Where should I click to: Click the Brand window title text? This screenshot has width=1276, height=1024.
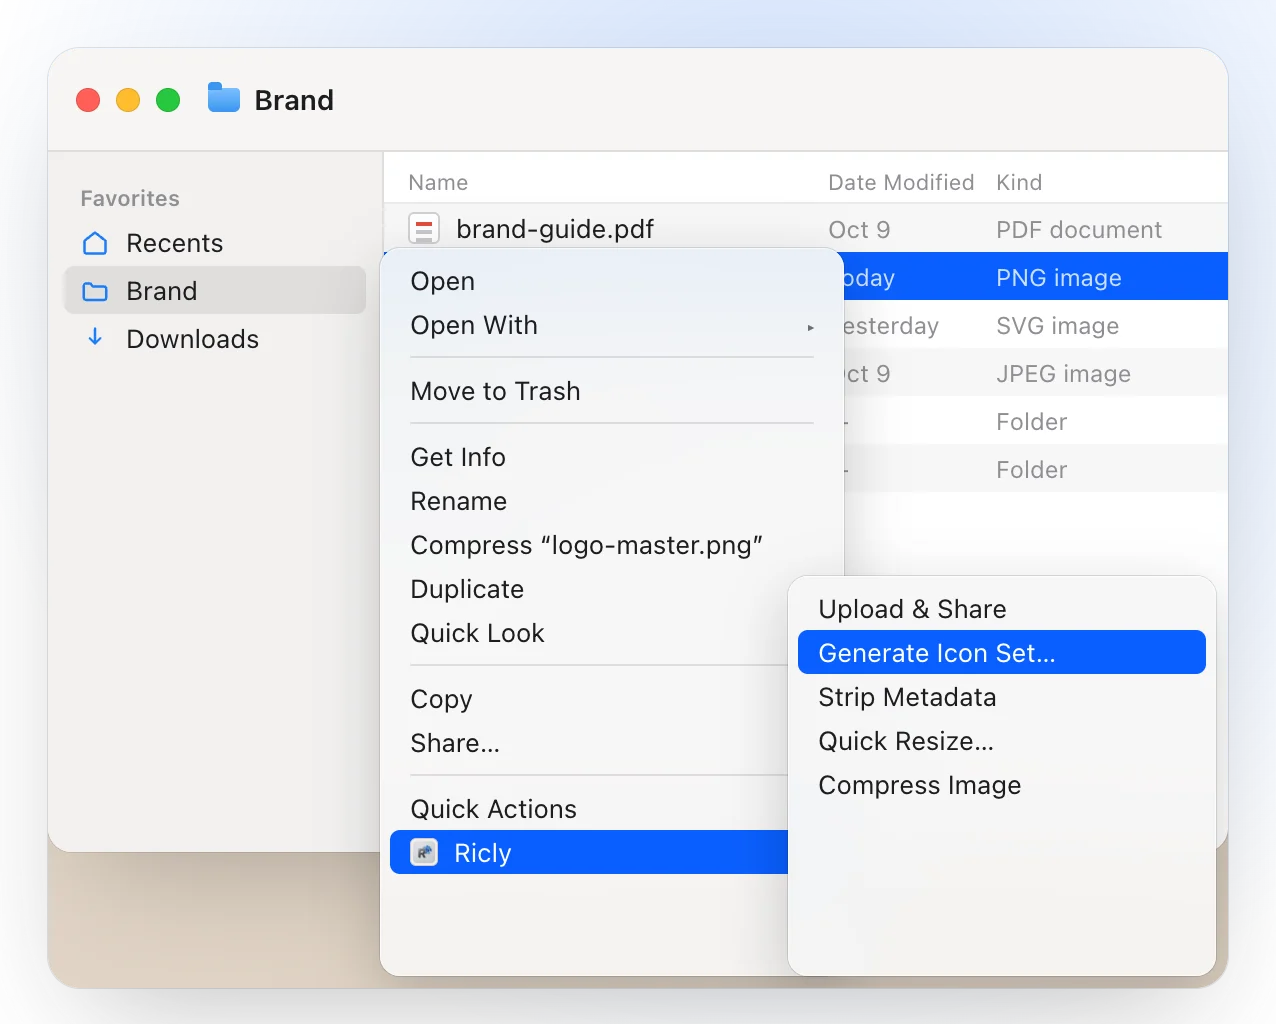(x=294, y=100)
